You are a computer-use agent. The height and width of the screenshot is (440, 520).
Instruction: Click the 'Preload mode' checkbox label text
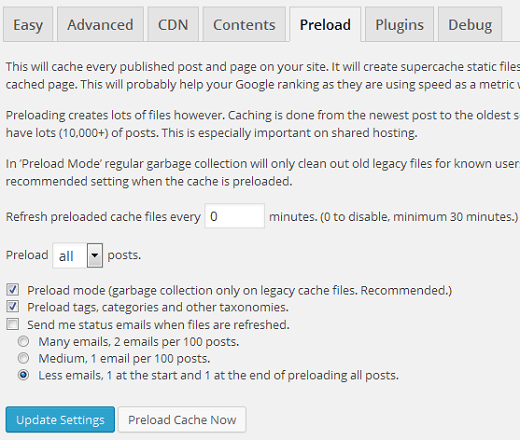[239, 290]
